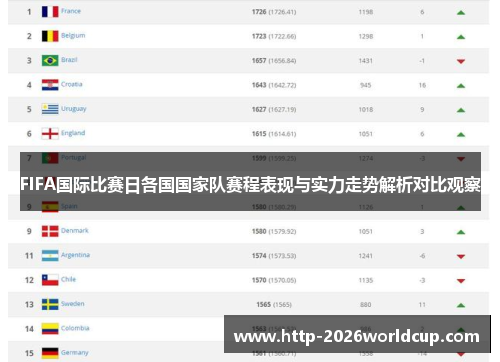Click previous points 1135 in Chile row

click(366, 280)
